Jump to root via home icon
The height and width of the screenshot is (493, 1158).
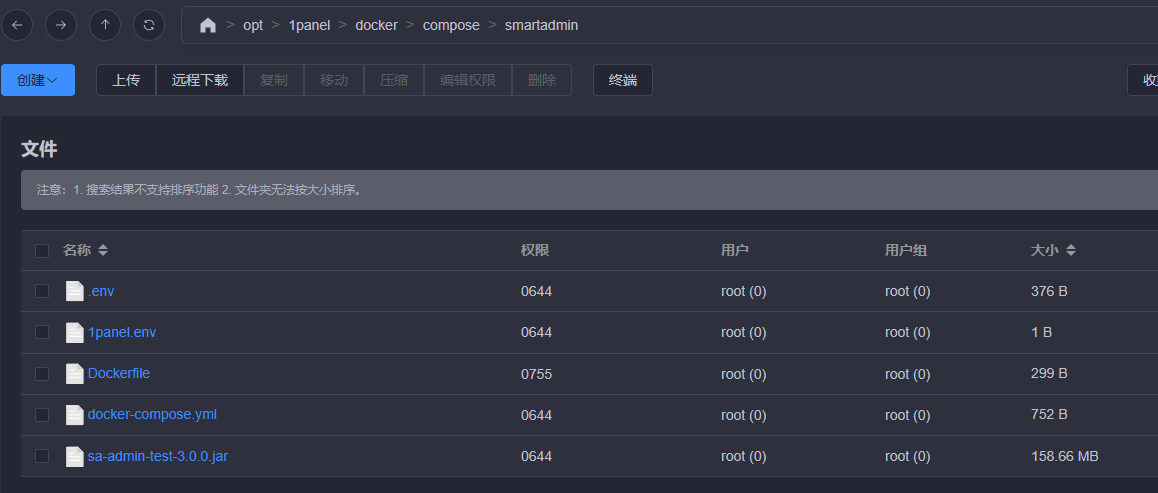pos(208,25)
